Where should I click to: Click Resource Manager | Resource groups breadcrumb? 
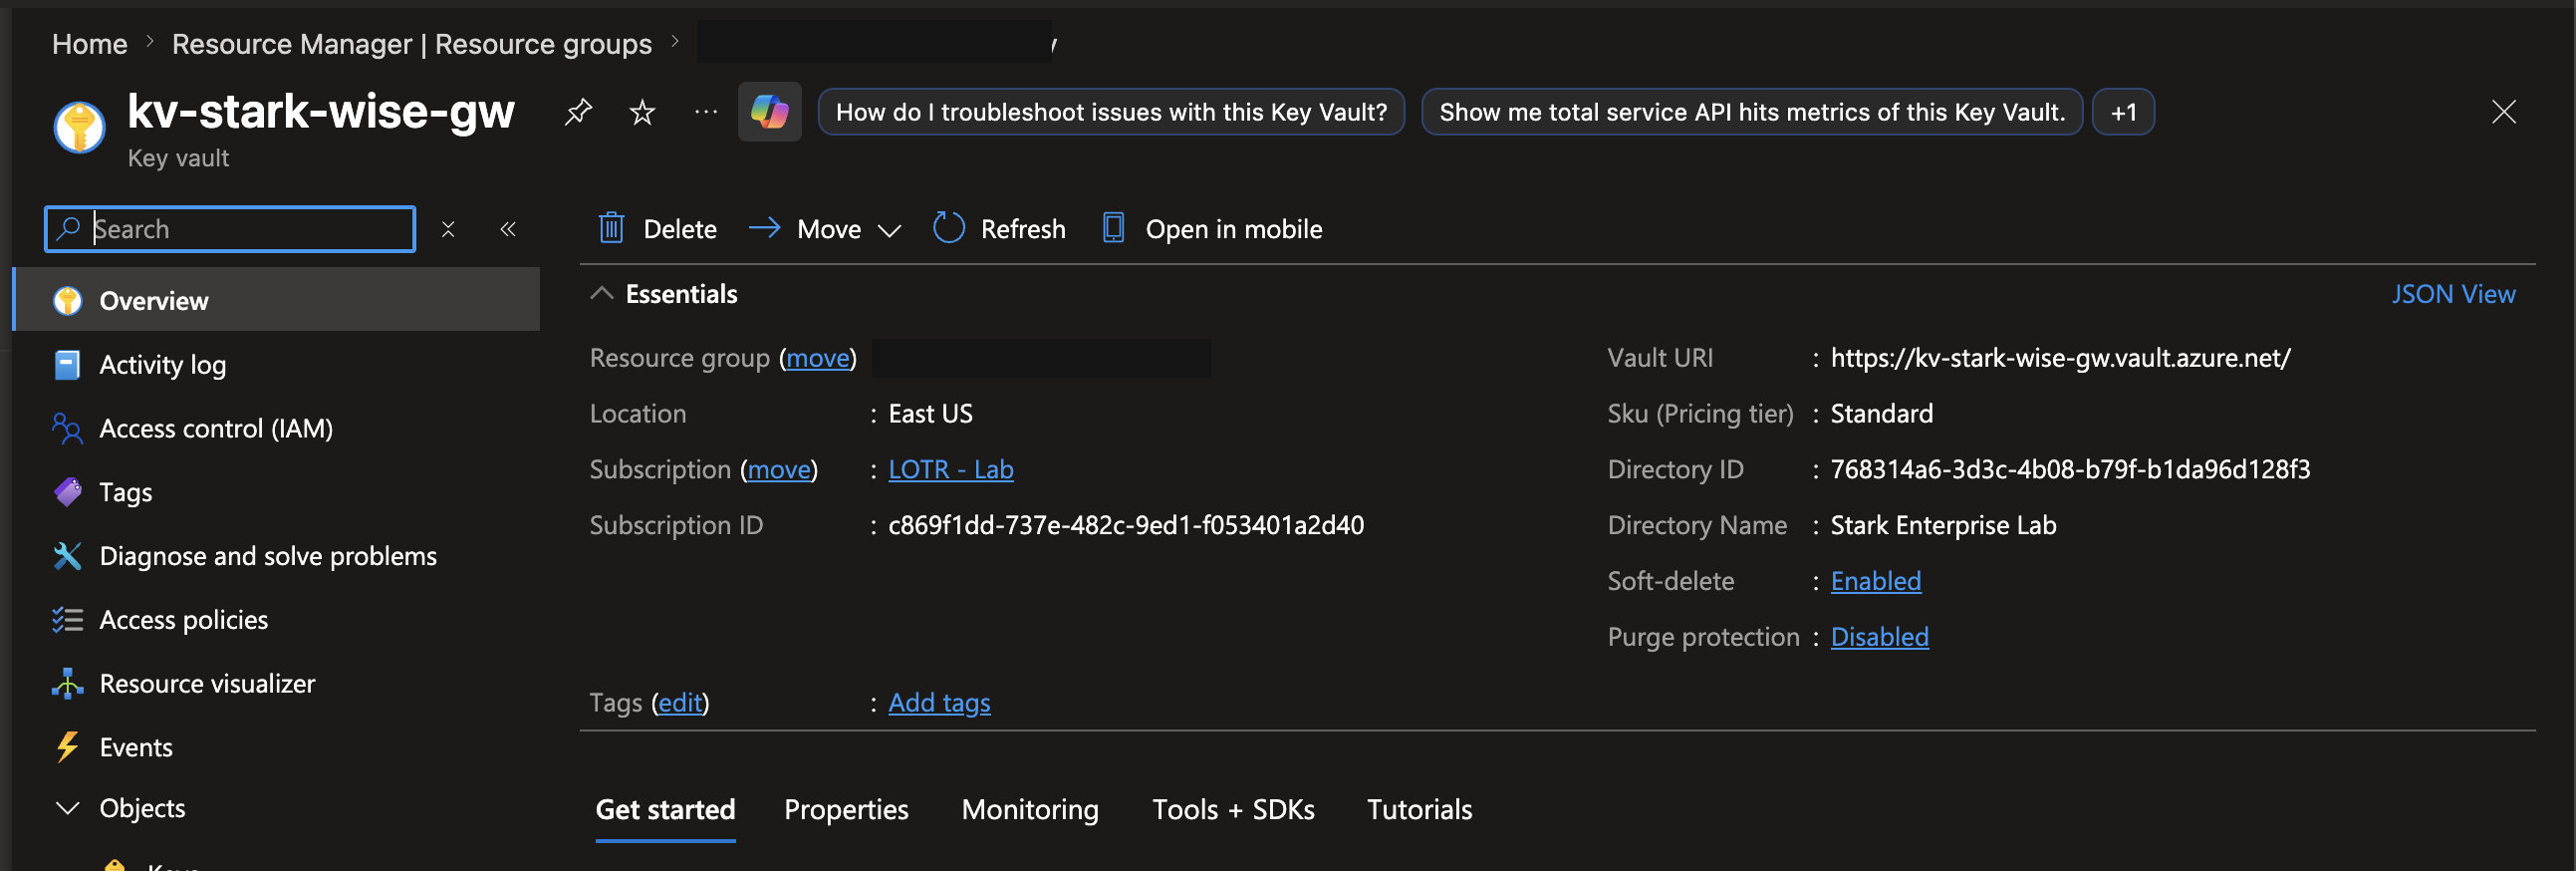pyautogui.click(x=411, y=44)
